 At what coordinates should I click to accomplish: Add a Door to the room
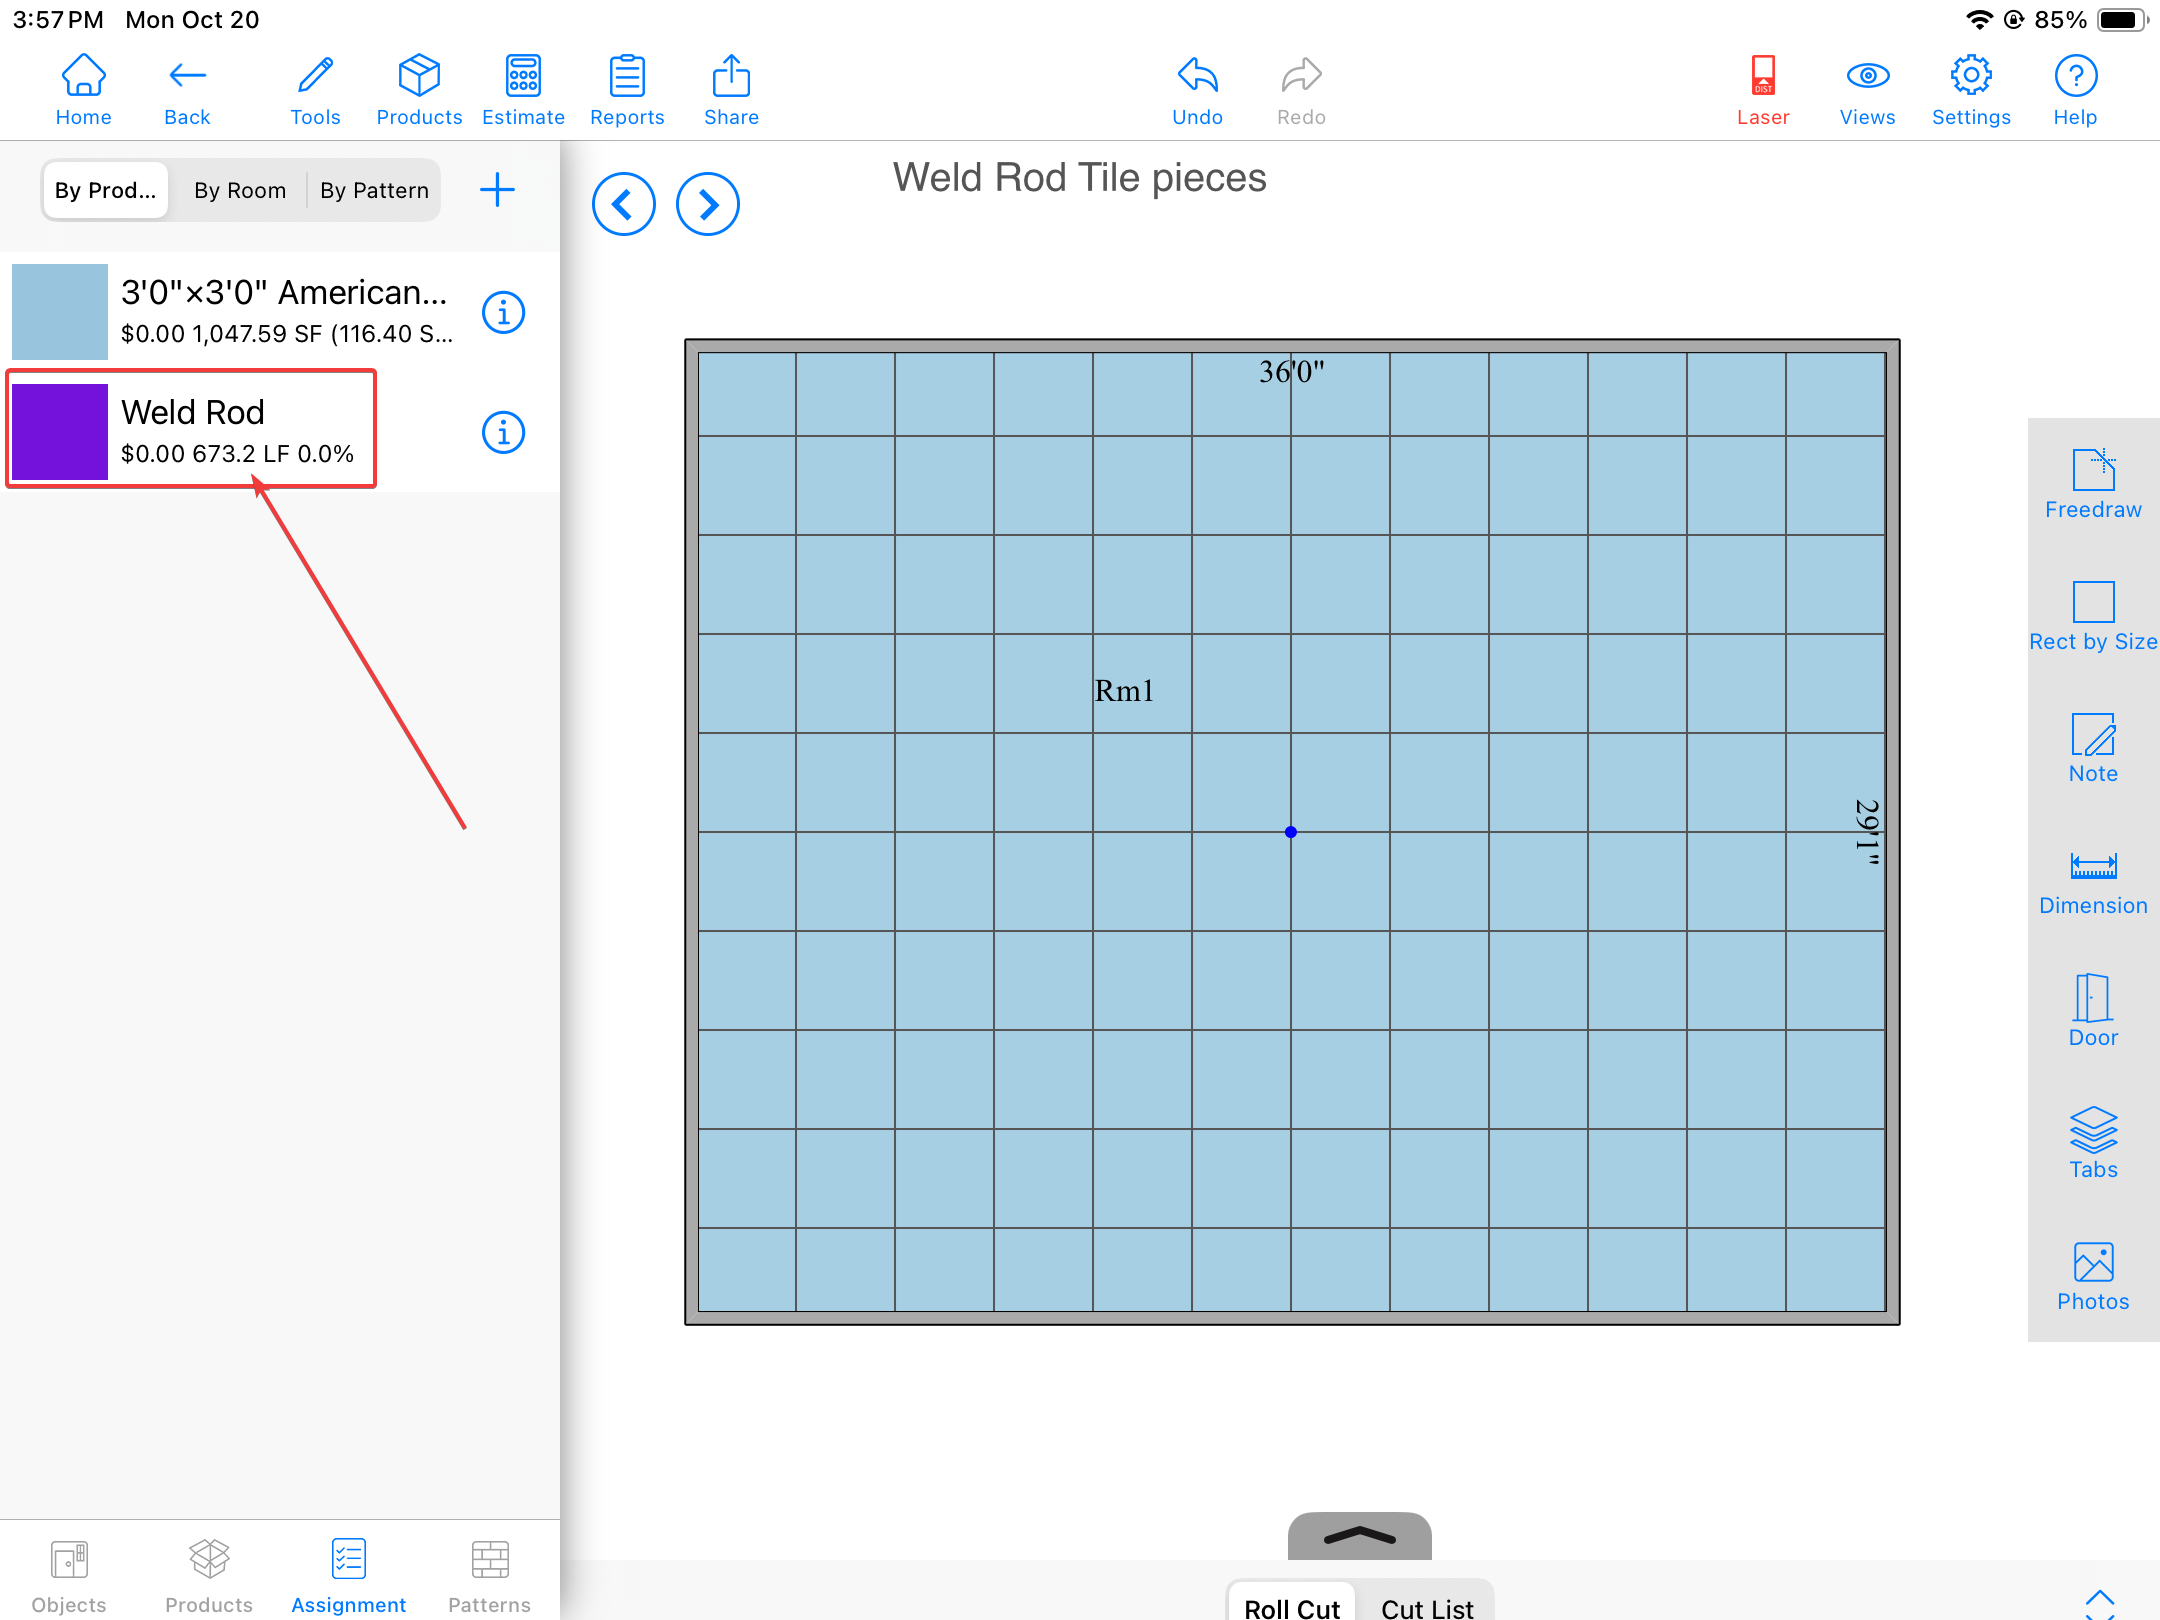(2092, 1010)
